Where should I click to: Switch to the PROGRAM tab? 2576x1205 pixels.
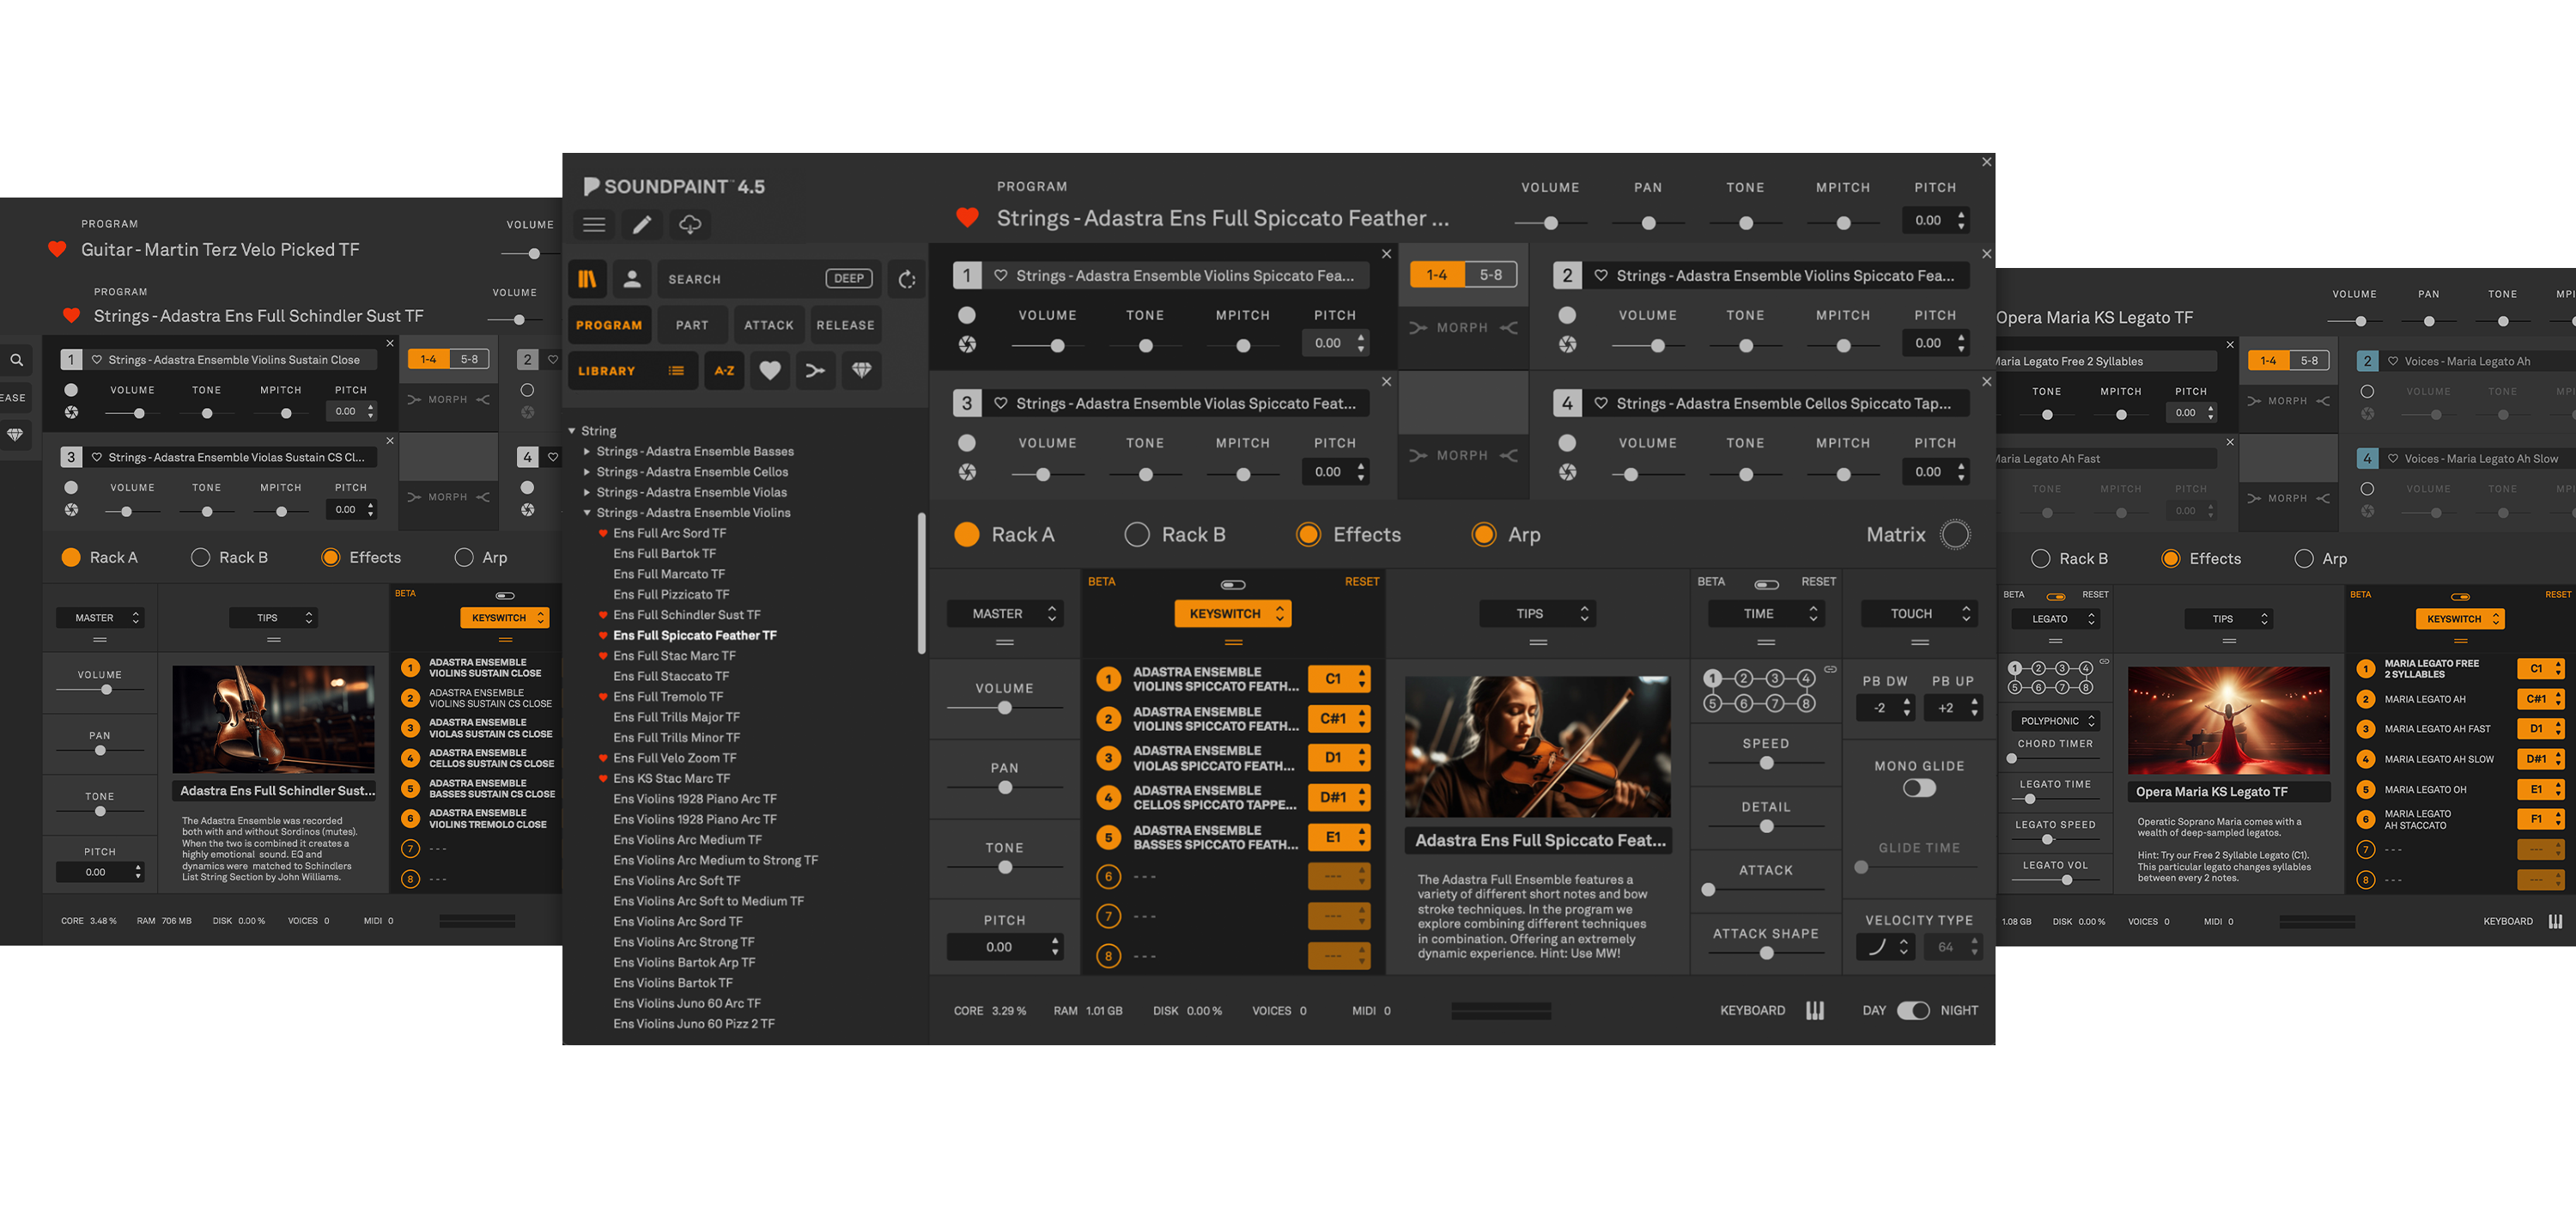[609, 325]
